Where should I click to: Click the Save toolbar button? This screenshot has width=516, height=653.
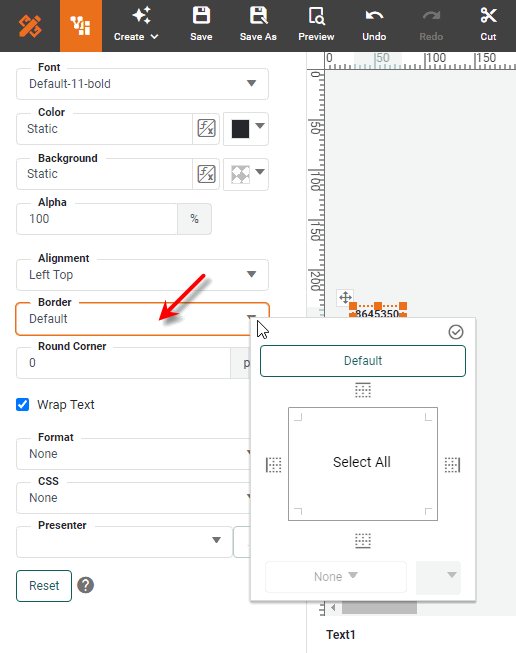(201, 26)
